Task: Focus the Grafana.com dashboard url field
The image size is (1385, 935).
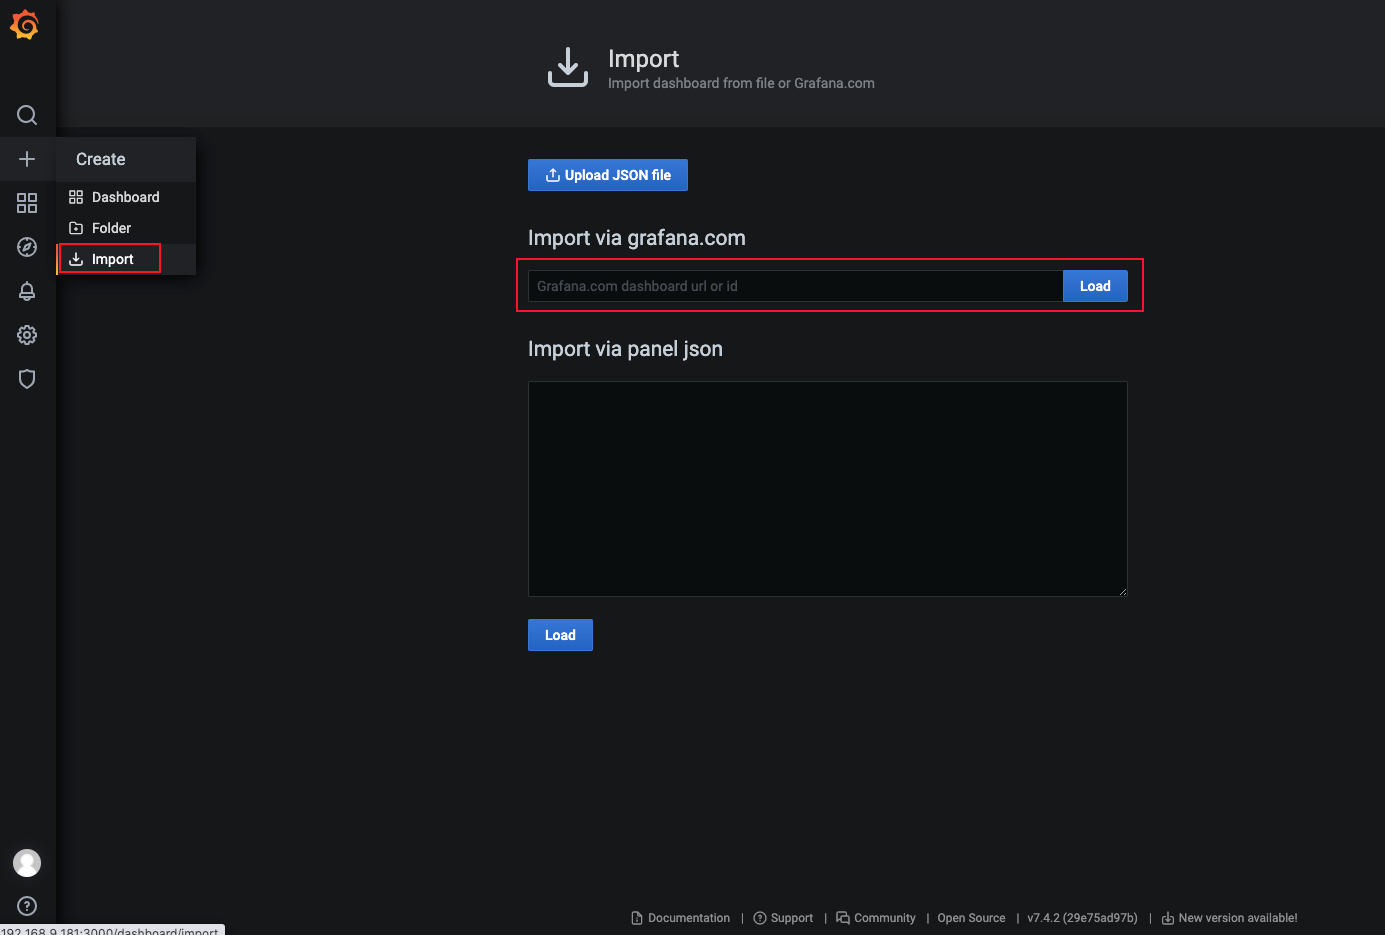Action: click(x=795, y=286)
